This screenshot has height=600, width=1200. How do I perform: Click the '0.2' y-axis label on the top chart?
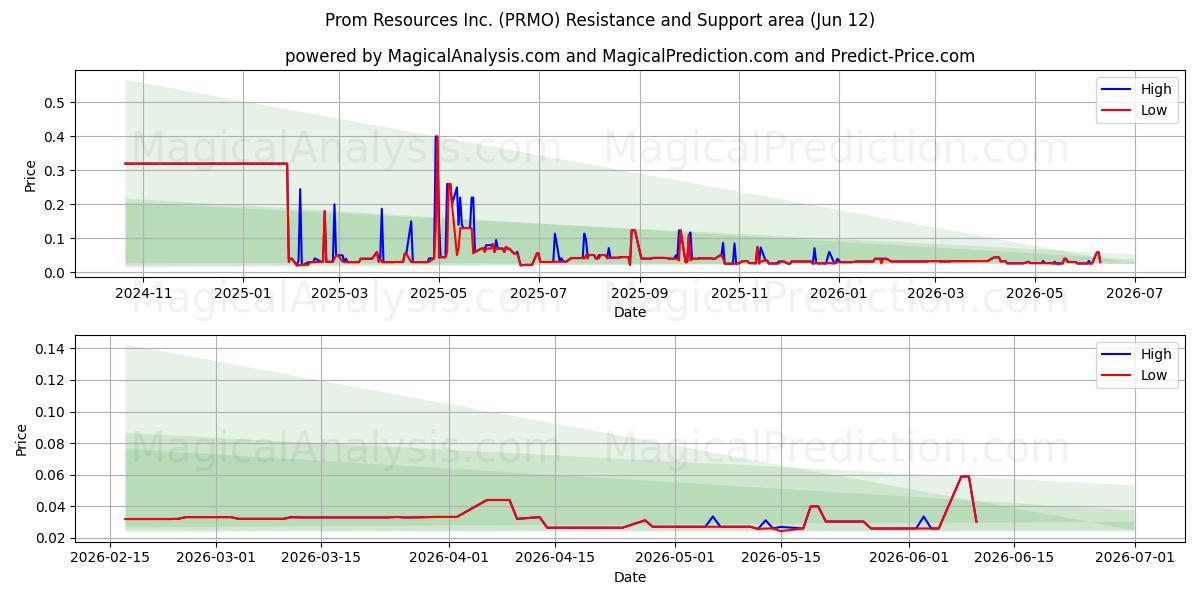55,205
